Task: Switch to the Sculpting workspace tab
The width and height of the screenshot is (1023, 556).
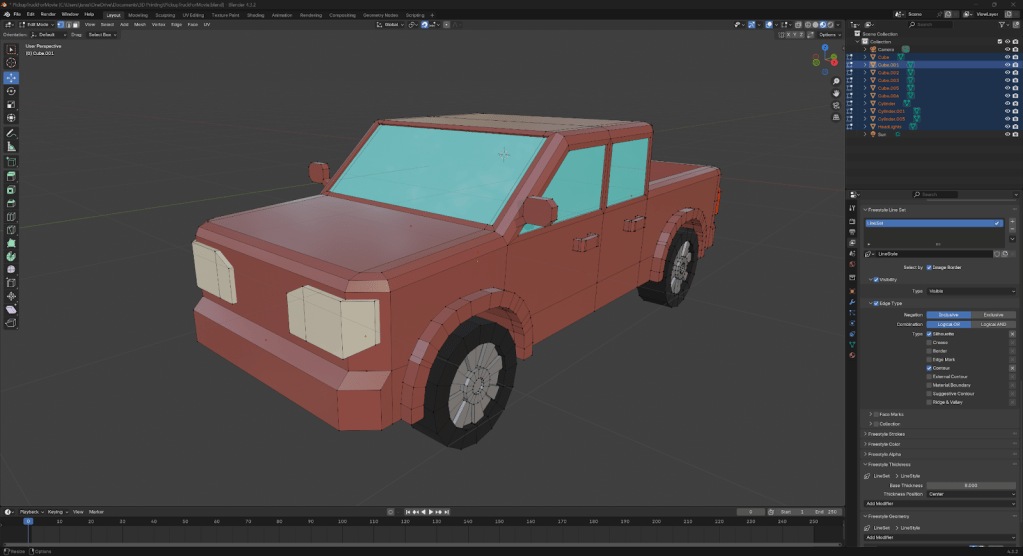Action: [x=164, y=15]
